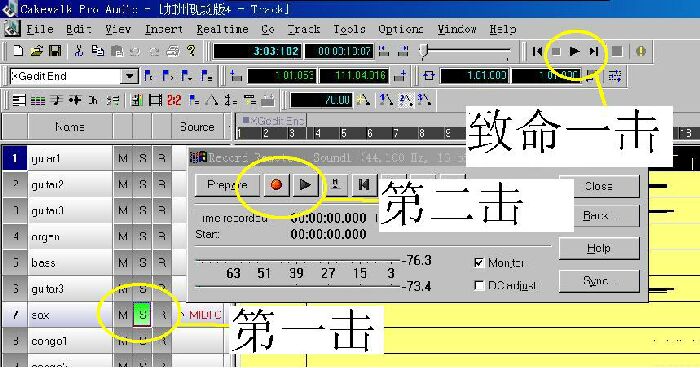Toggle the Monitor checkbox
The image size is (700, 368).
479,263
